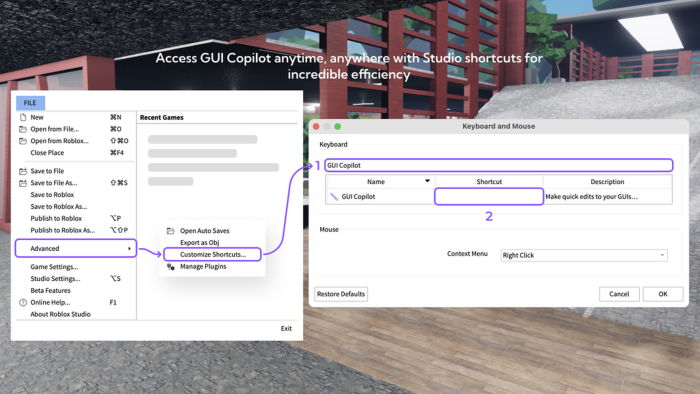Open Beta Features

click(x=50, y=290)
